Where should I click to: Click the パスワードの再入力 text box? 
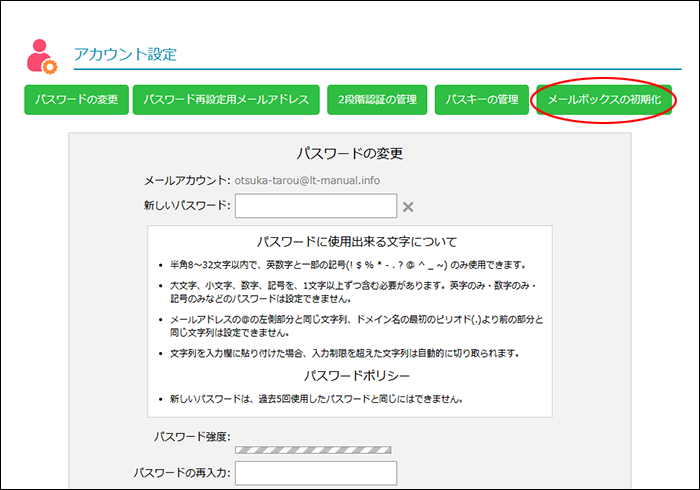(315, 473)
